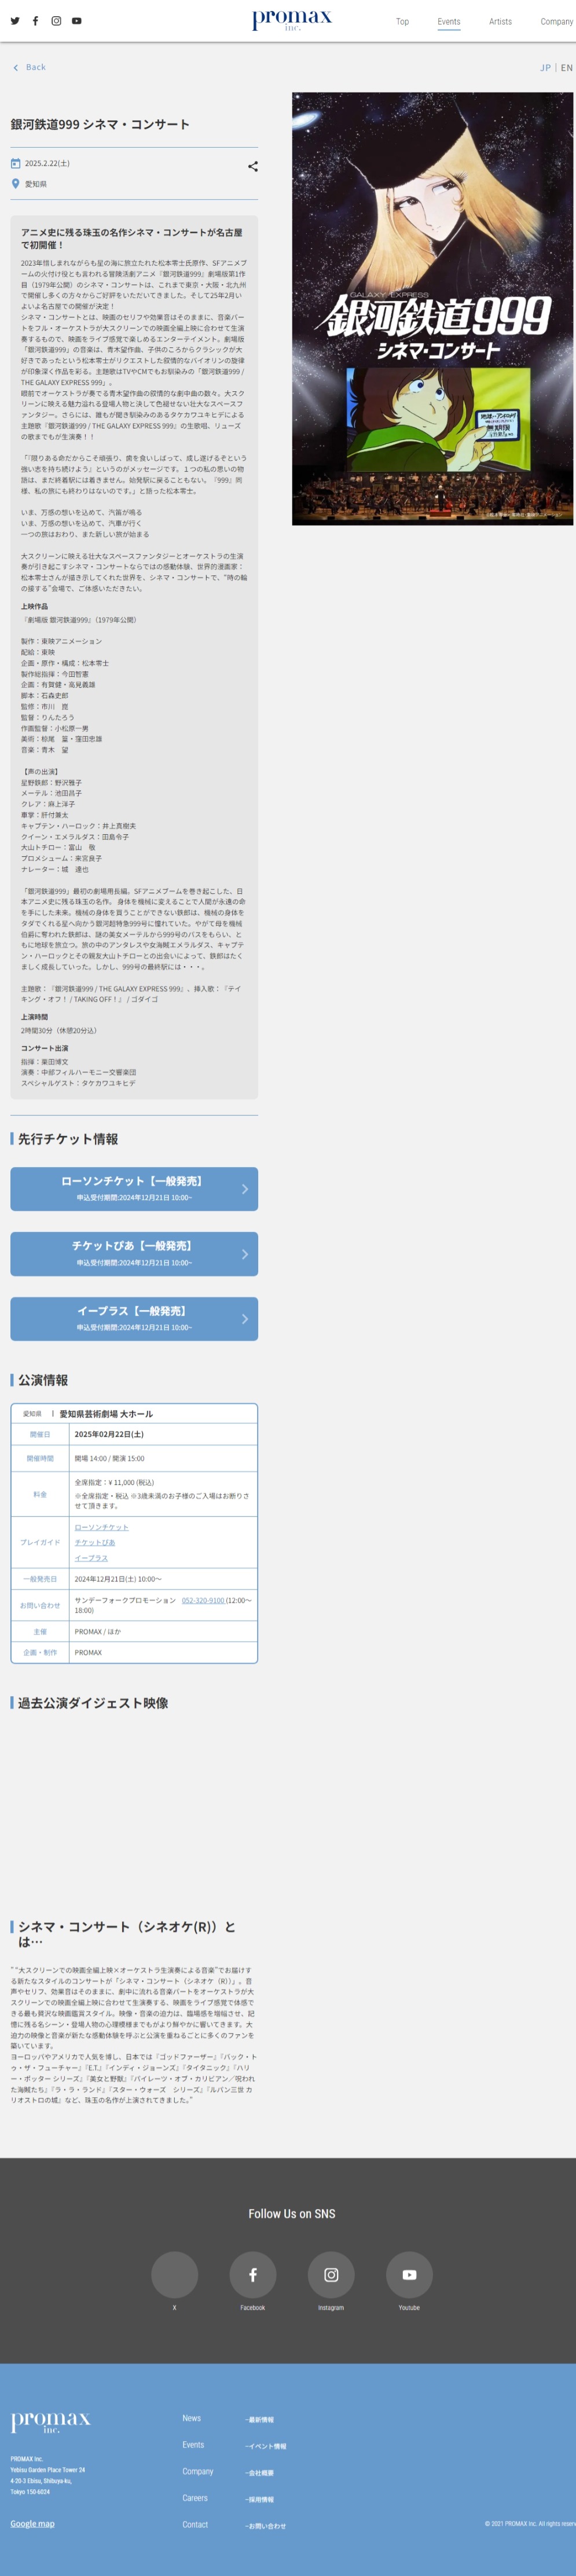Open the Careers footer link
Screen dimensions: 576x2576
click(195, 2498)
